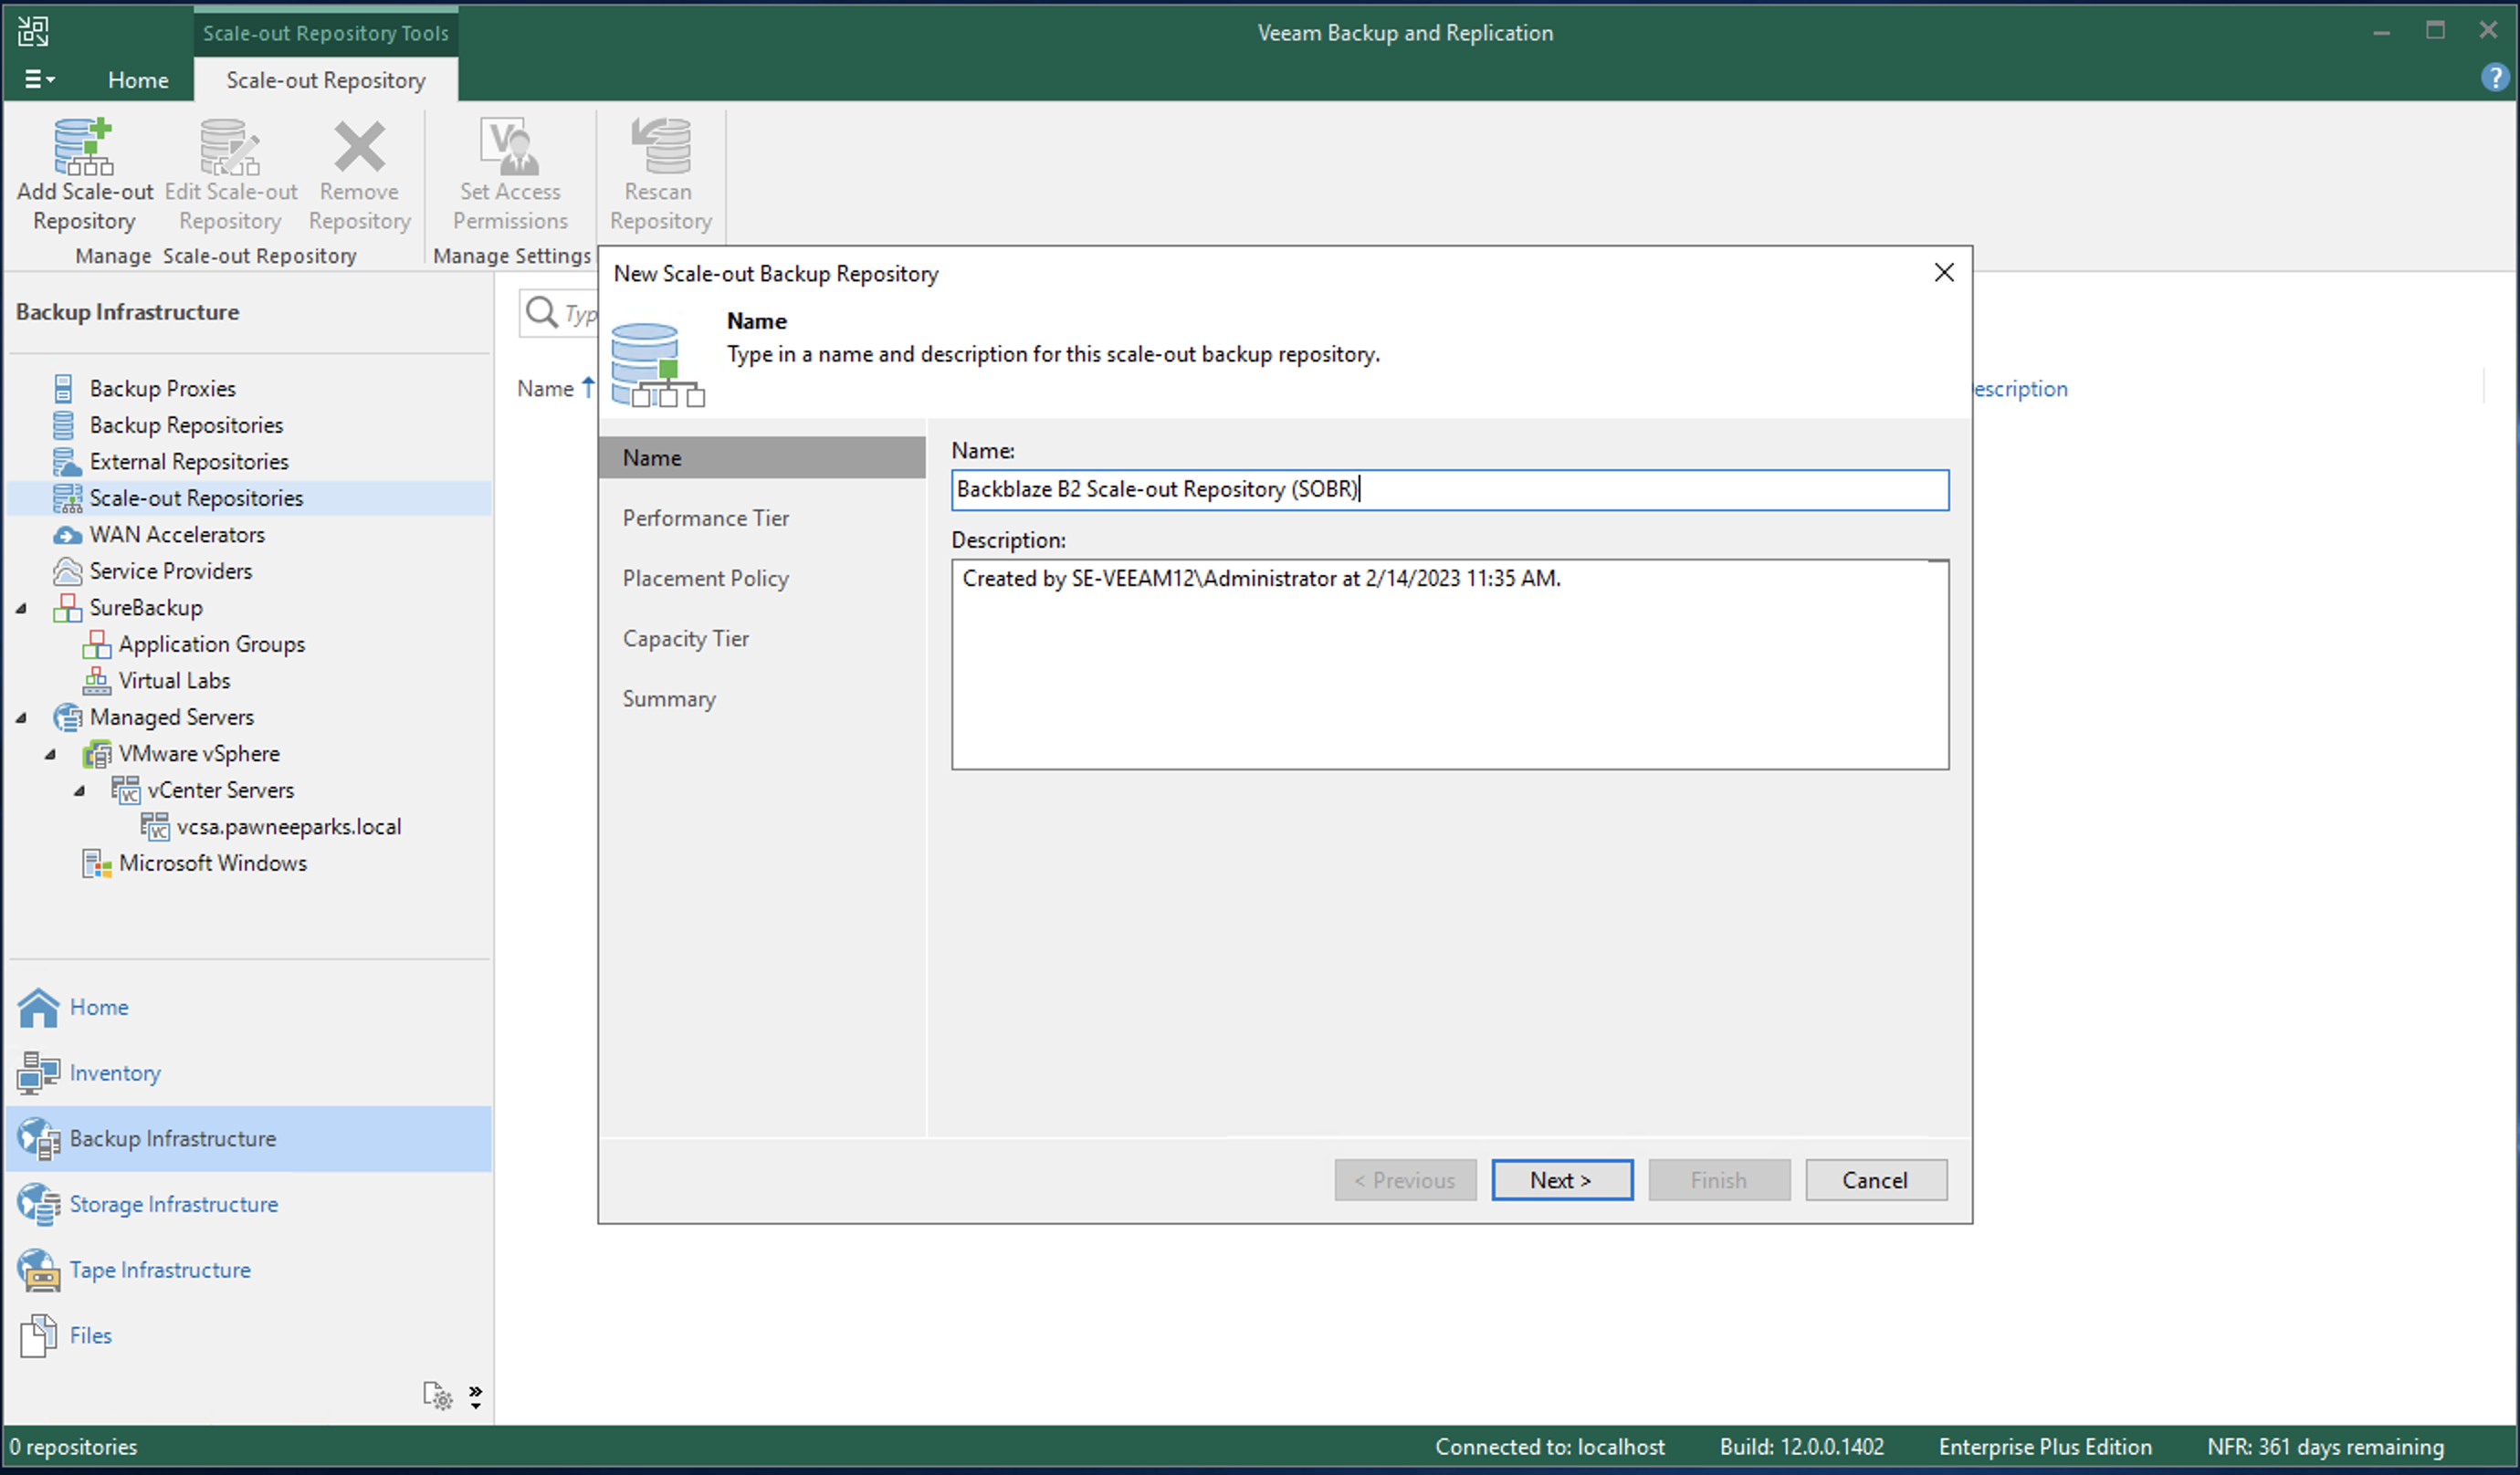
Task: Click Rescan Repository ribbon icon
Action: click(x=660, y=146)
